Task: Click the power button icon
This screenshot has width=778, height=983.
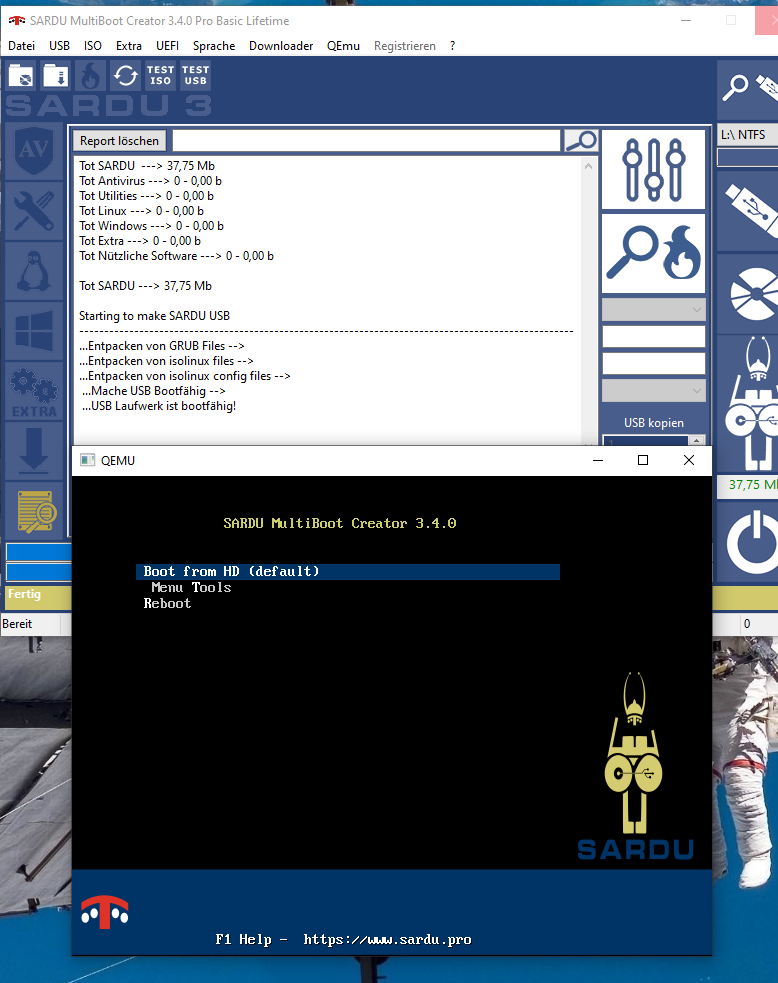Action: 749,542
